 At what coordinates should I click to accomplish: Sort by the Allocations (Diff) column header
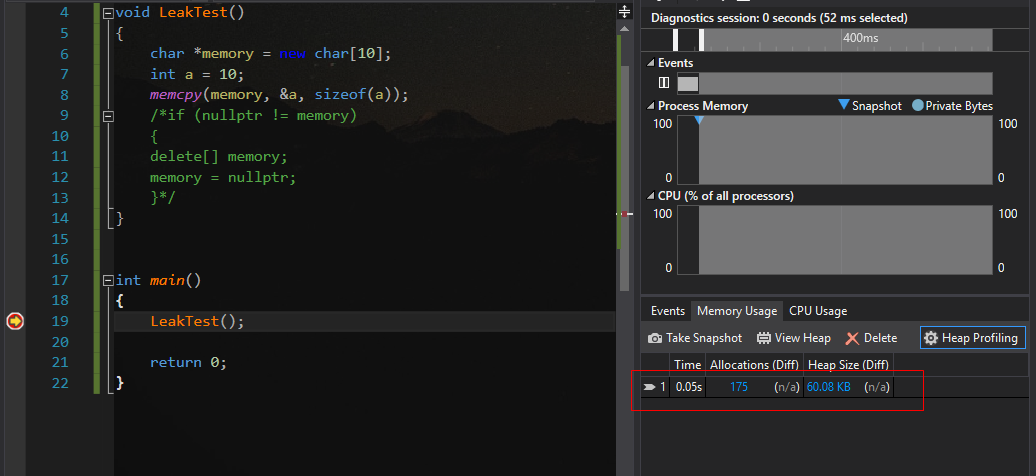pos(754,364)
